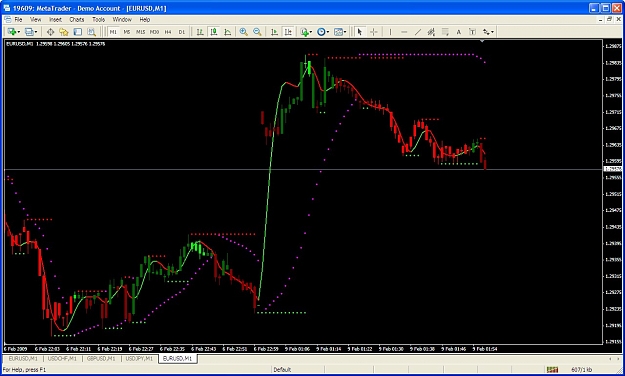This screenshot has width=625, height=376.
Task: Expand the Indicators list dropdown
Action: pyautogui.click(x=311, y=32)
